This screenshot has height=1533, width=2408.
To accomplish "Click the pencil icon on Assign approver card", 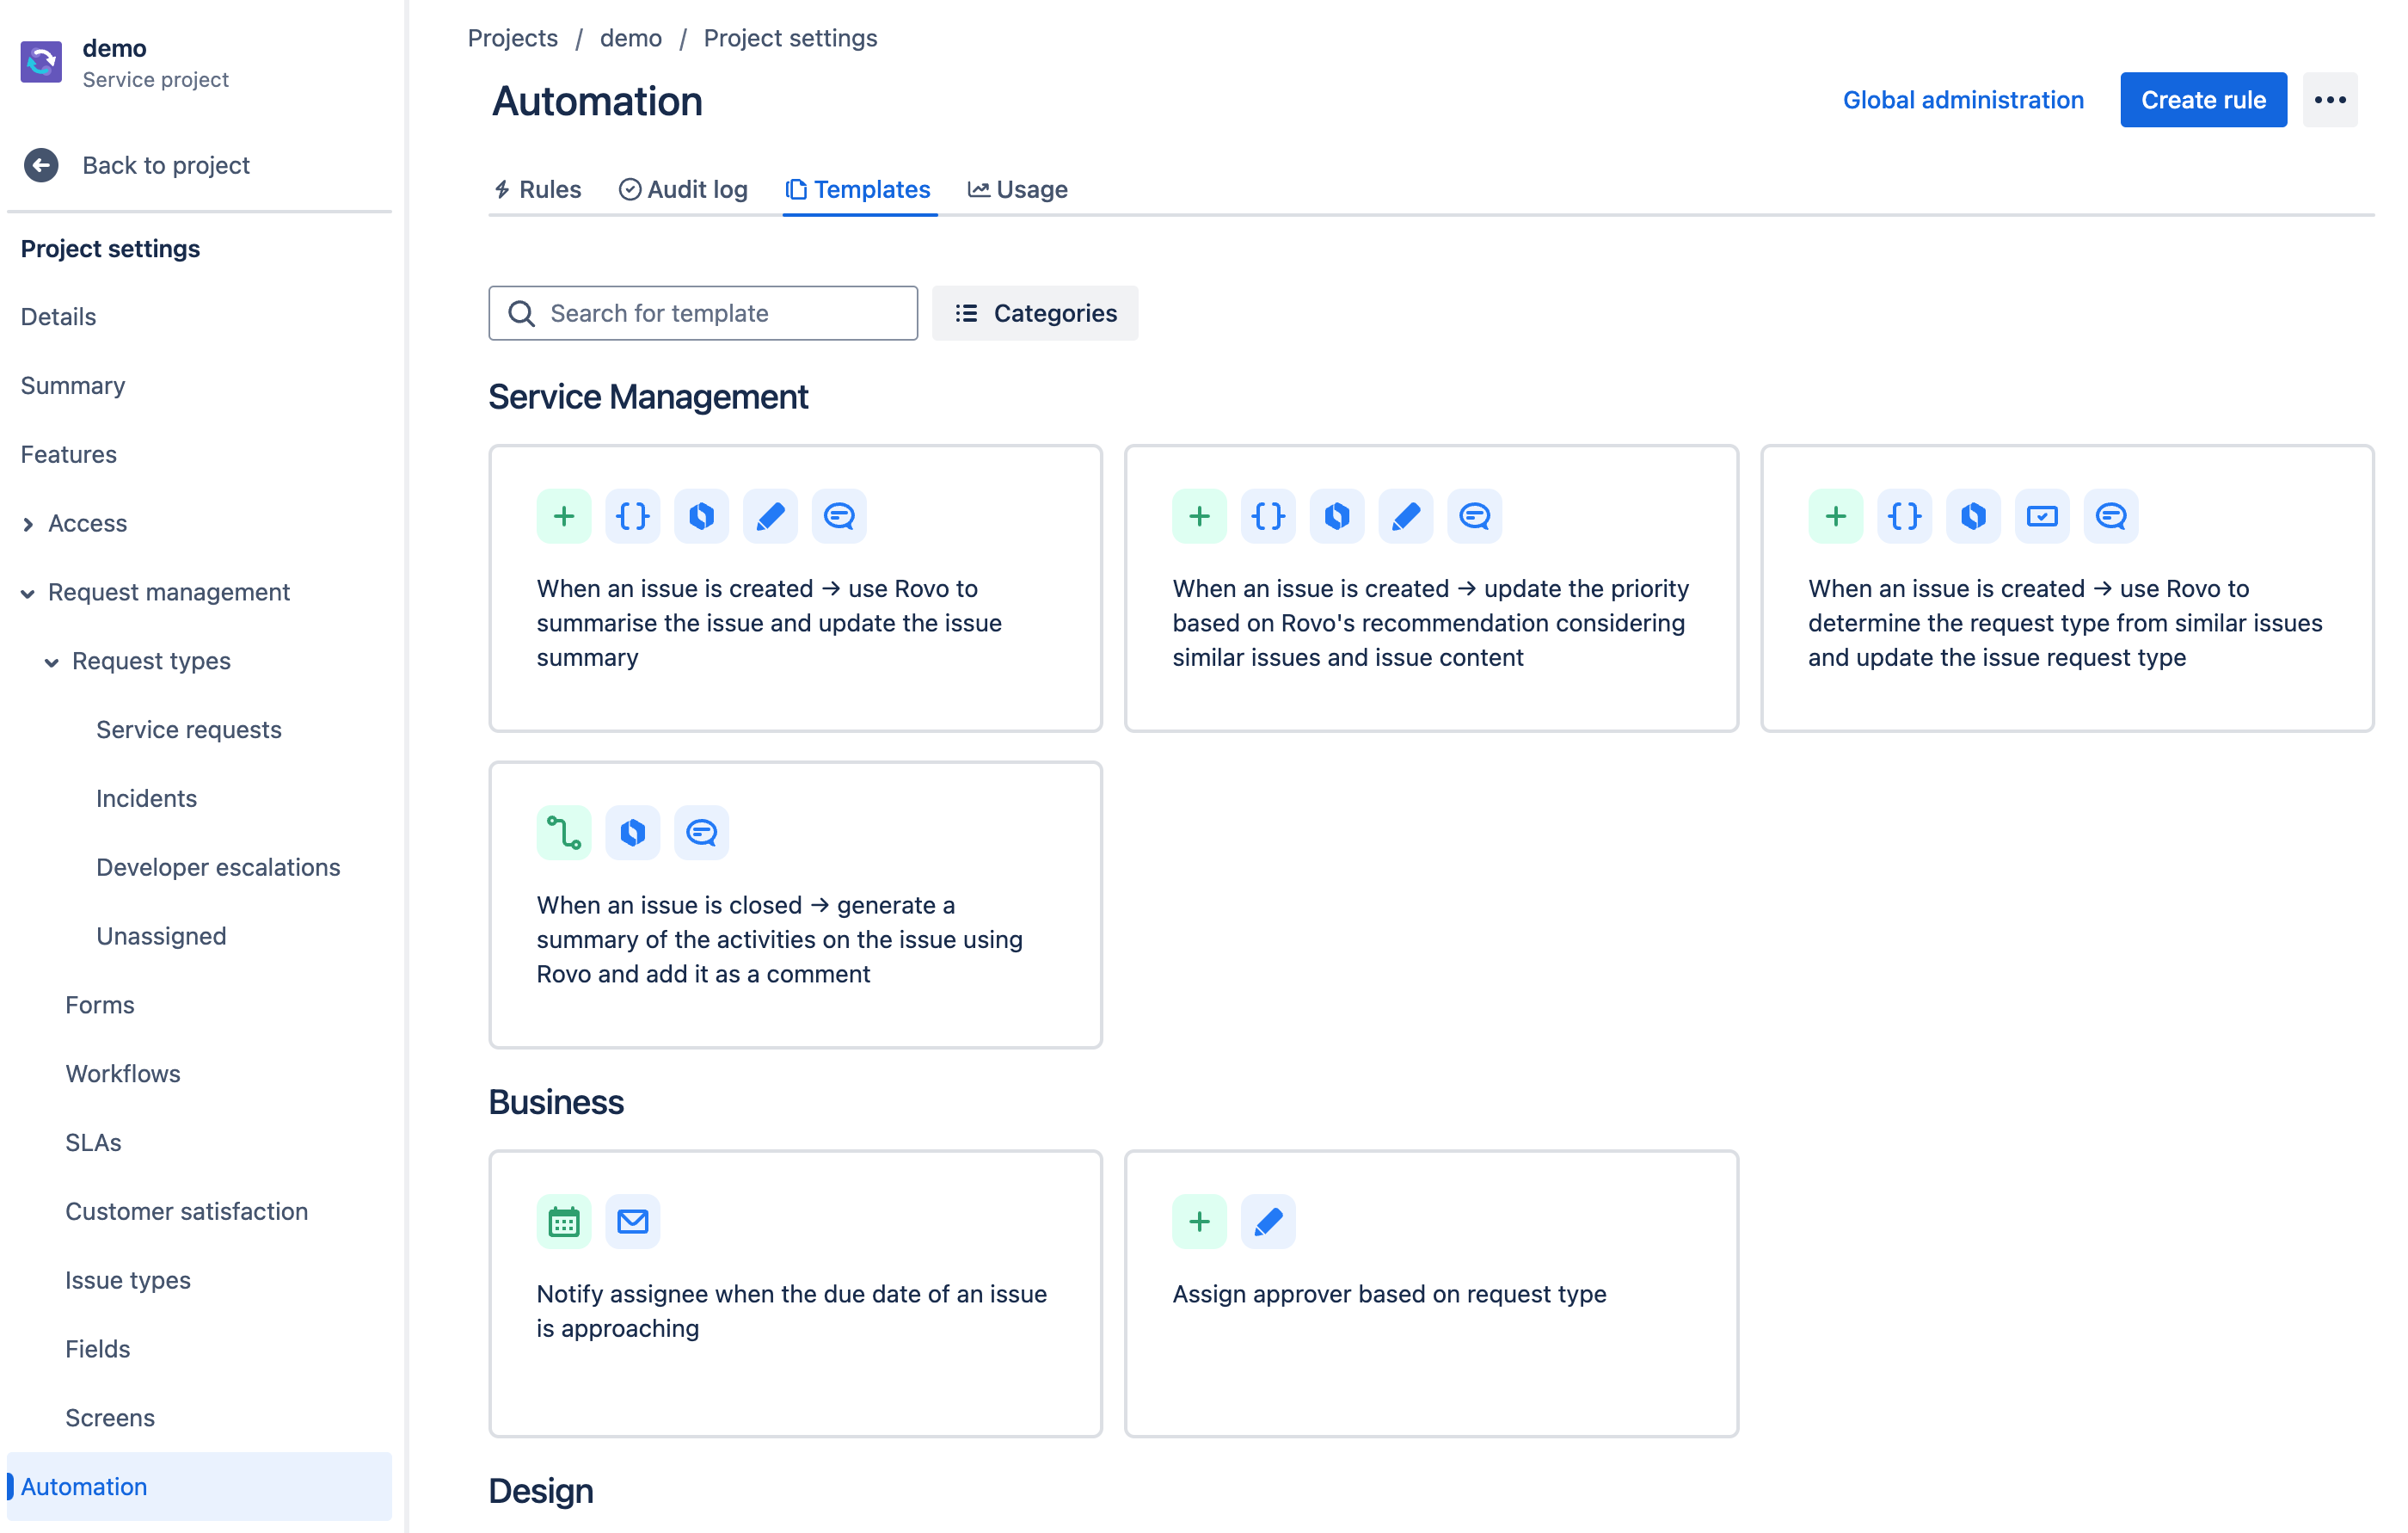I will point(1268,1221).
